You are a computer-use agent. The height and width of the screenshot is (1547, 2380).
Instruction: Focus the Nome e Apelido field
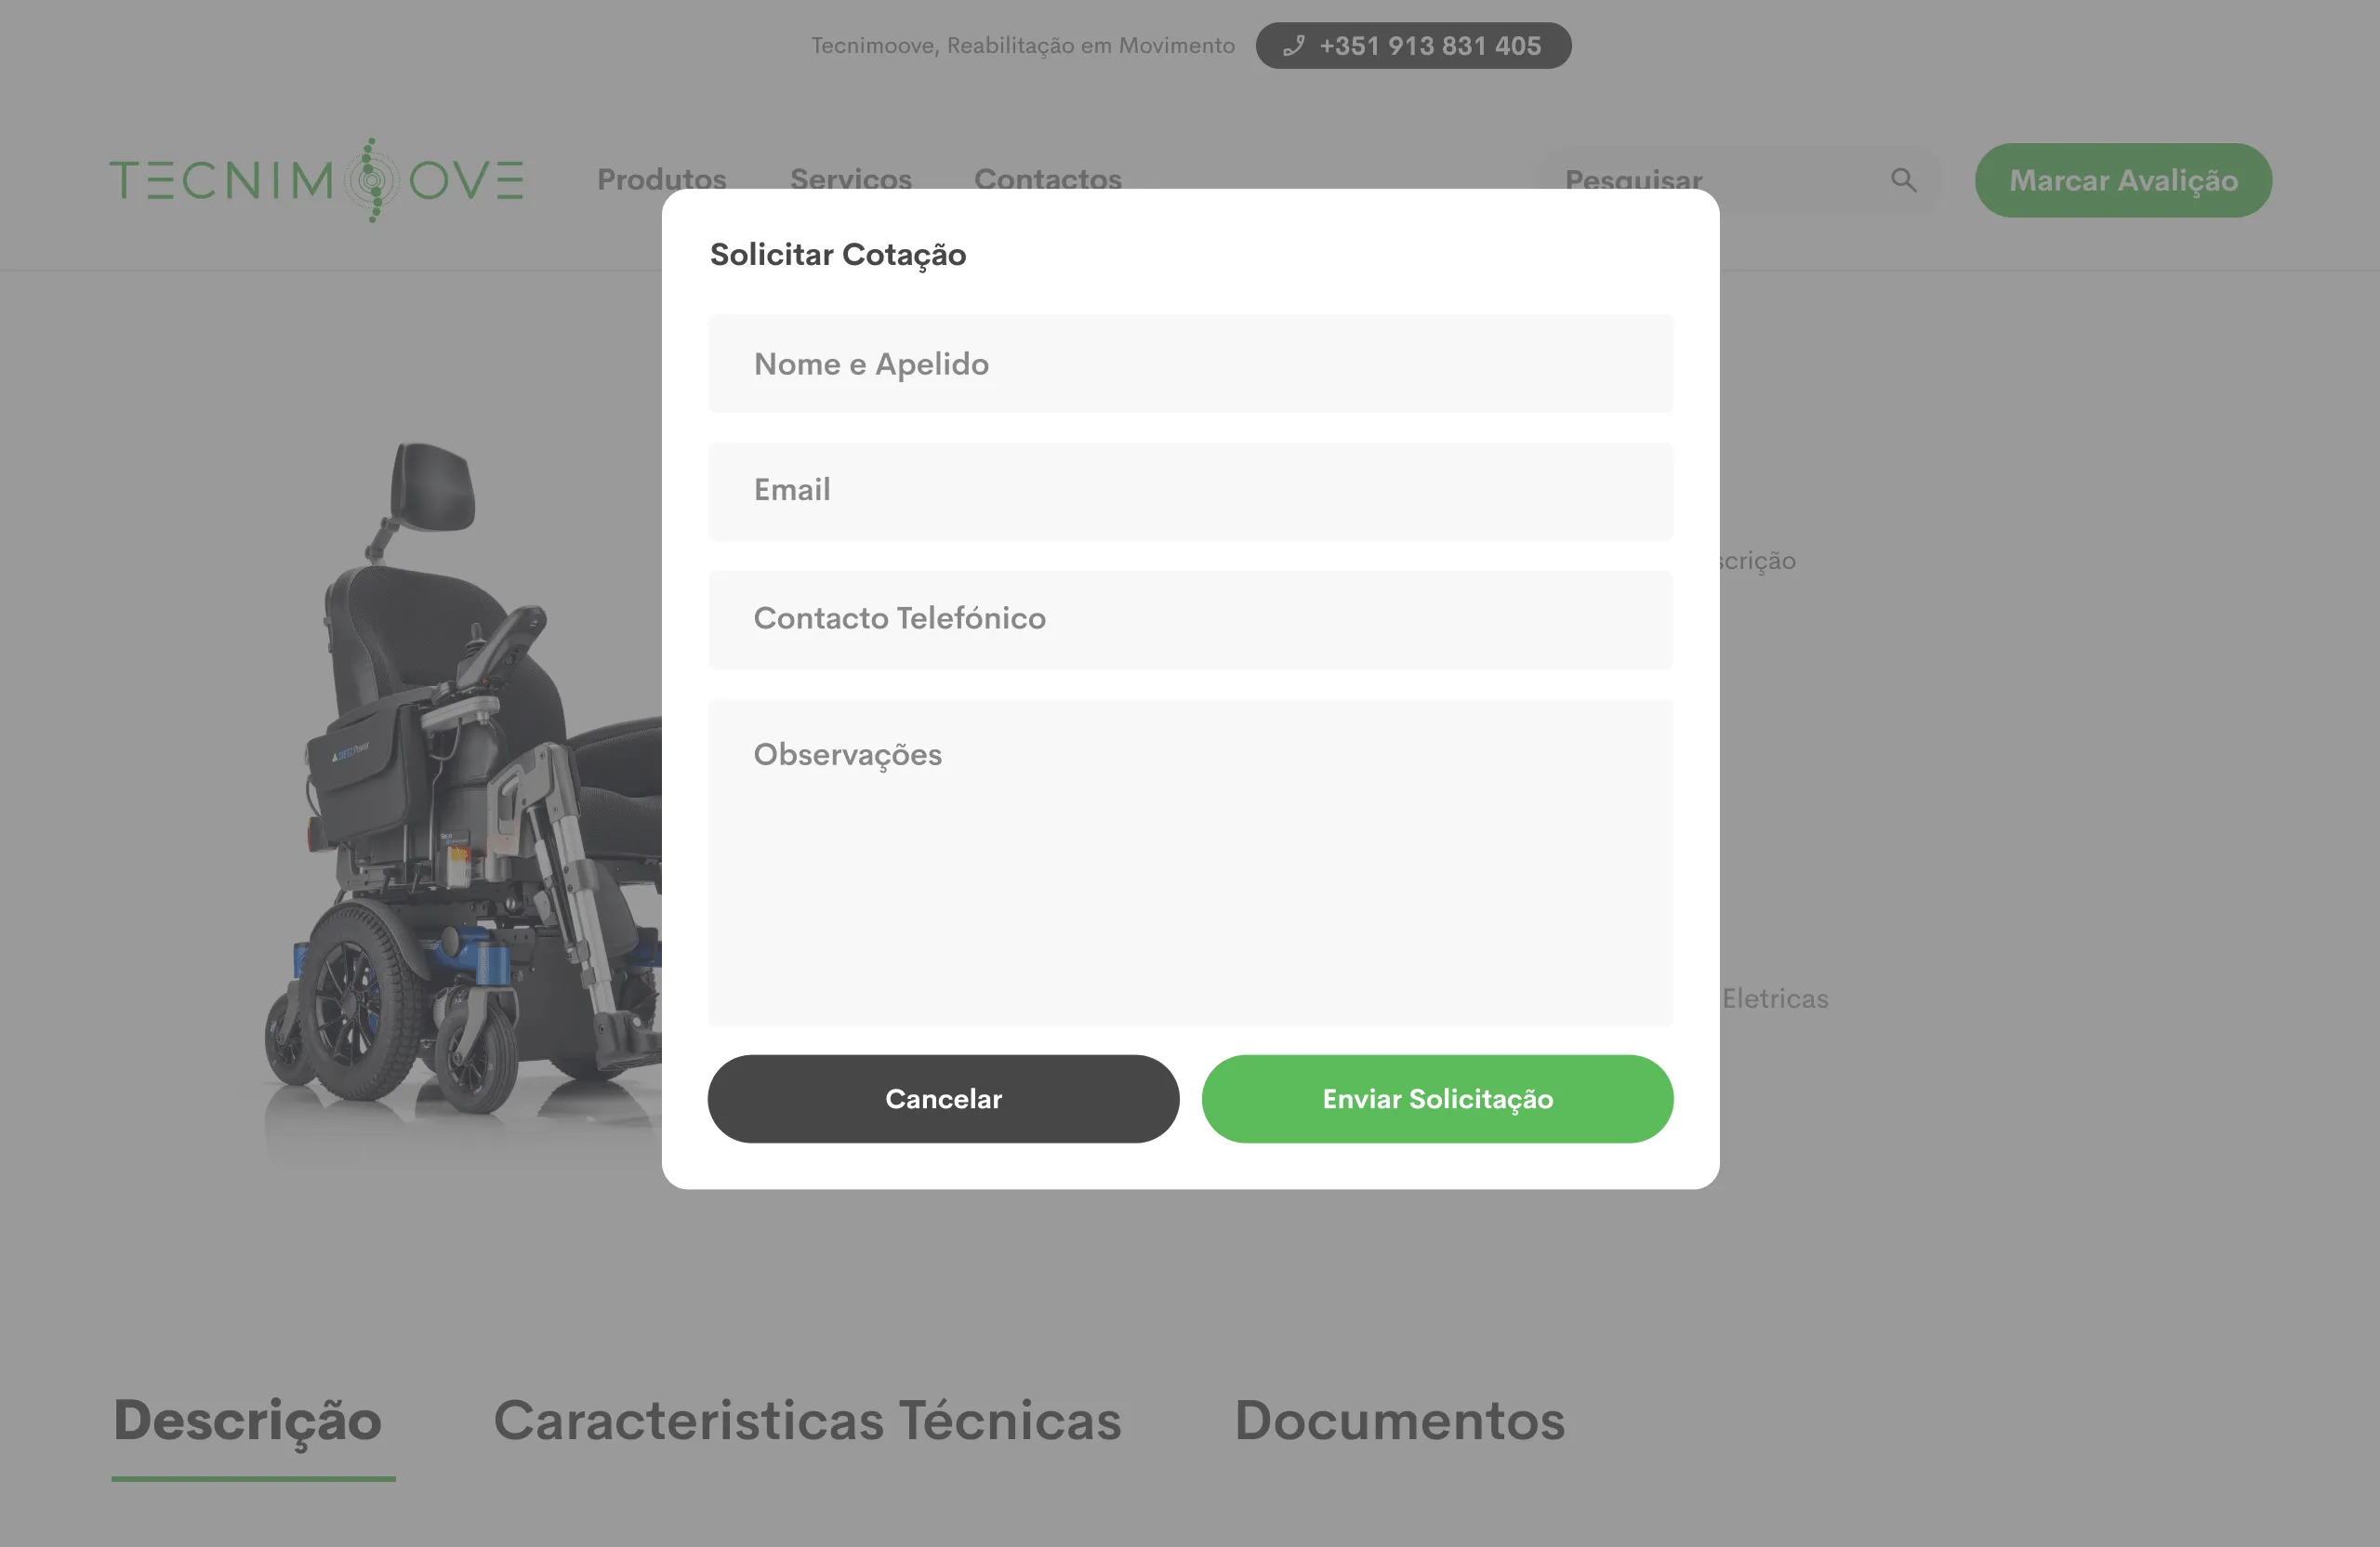[1190, 364]
